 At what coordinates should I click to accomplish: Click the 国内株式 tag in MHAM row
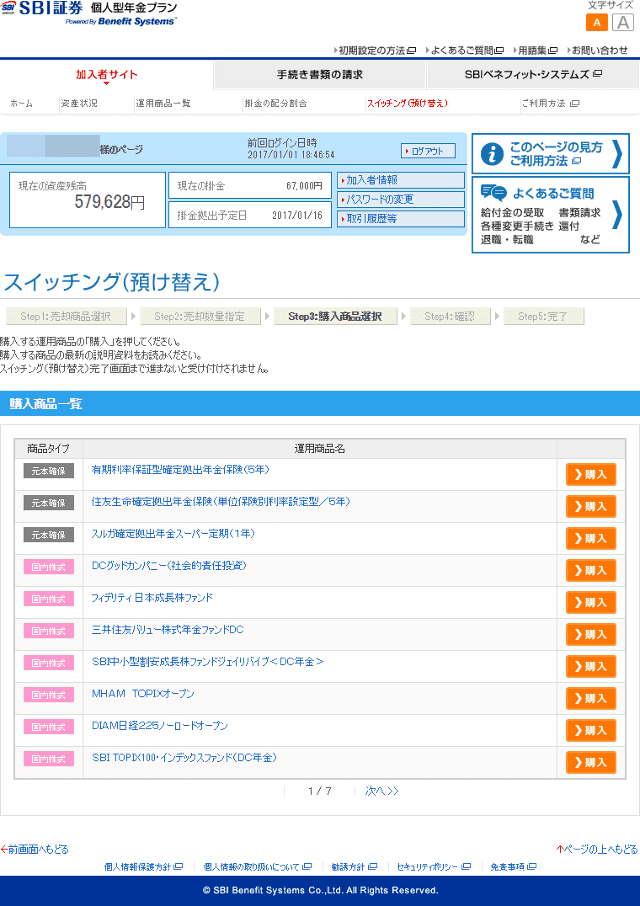pyautogui.click(x=49, y=695)
